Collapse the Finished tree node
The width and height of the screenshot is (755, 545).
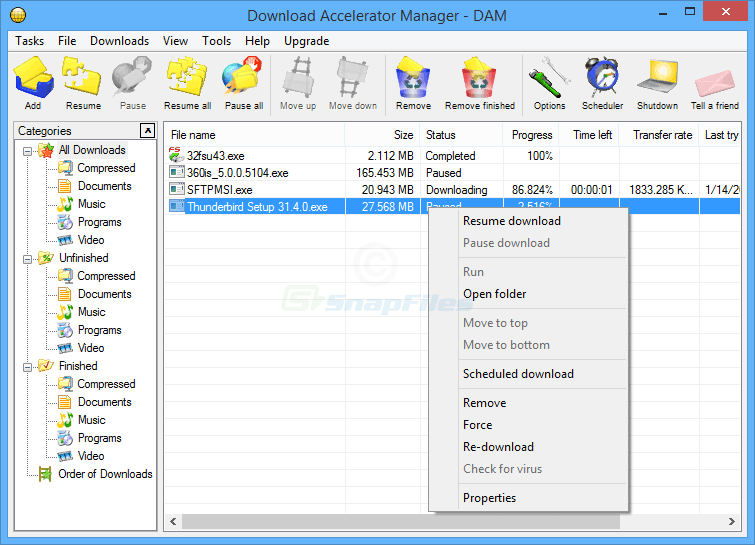[27, 367]
